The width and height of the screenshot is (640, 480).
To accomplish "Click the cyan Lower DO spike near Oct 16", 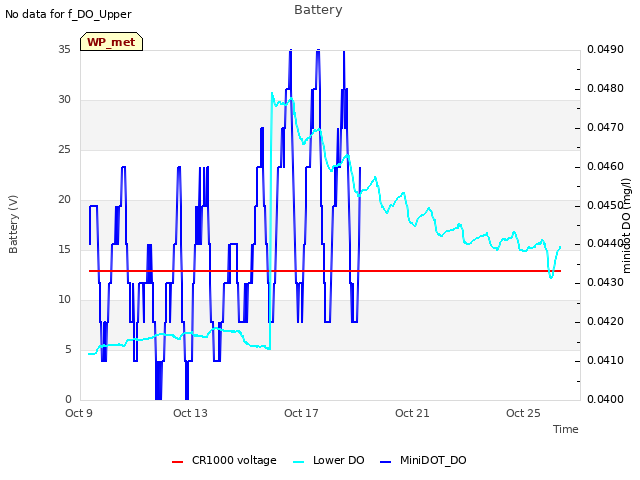I will (272, 94).
